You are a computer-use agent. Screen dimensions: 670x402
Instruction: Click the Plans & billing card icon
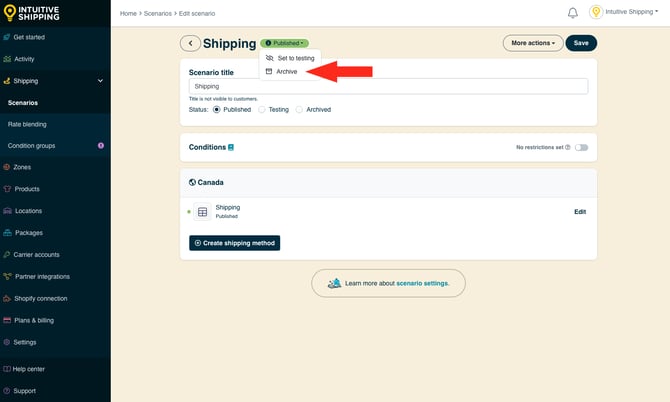(x=7, y=320)
